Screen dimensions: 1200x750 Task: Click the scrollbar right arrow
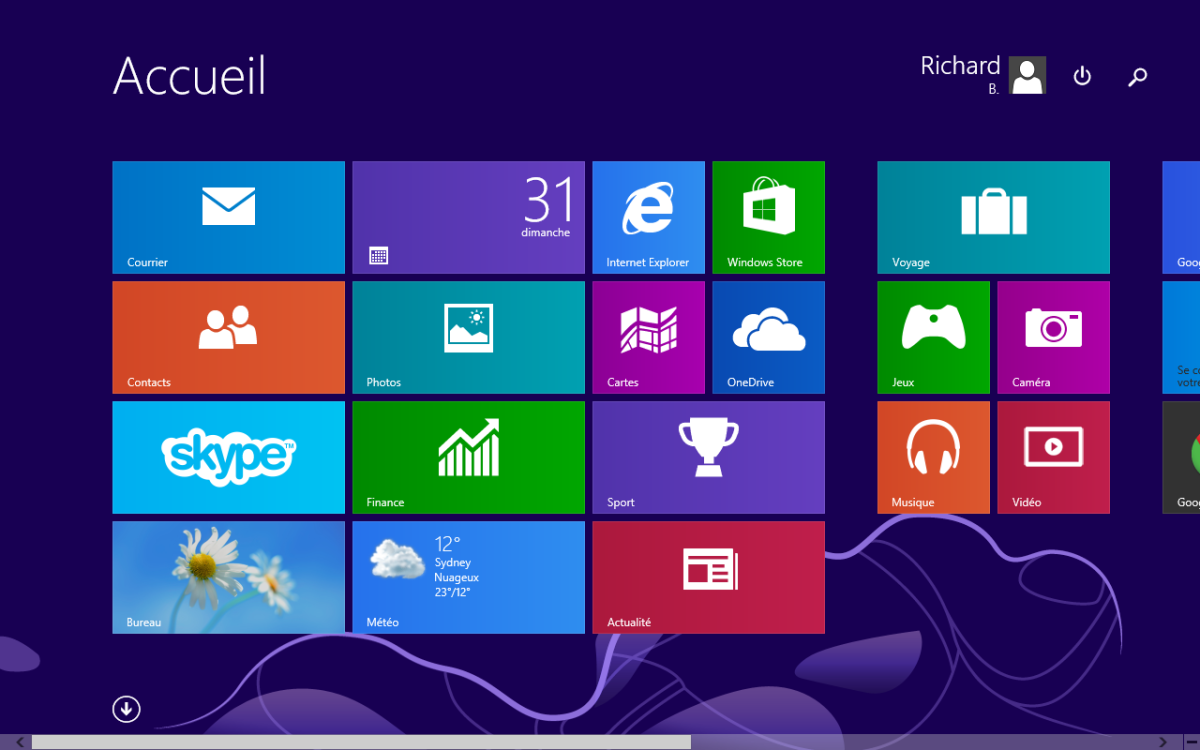tap(1163, 742)
